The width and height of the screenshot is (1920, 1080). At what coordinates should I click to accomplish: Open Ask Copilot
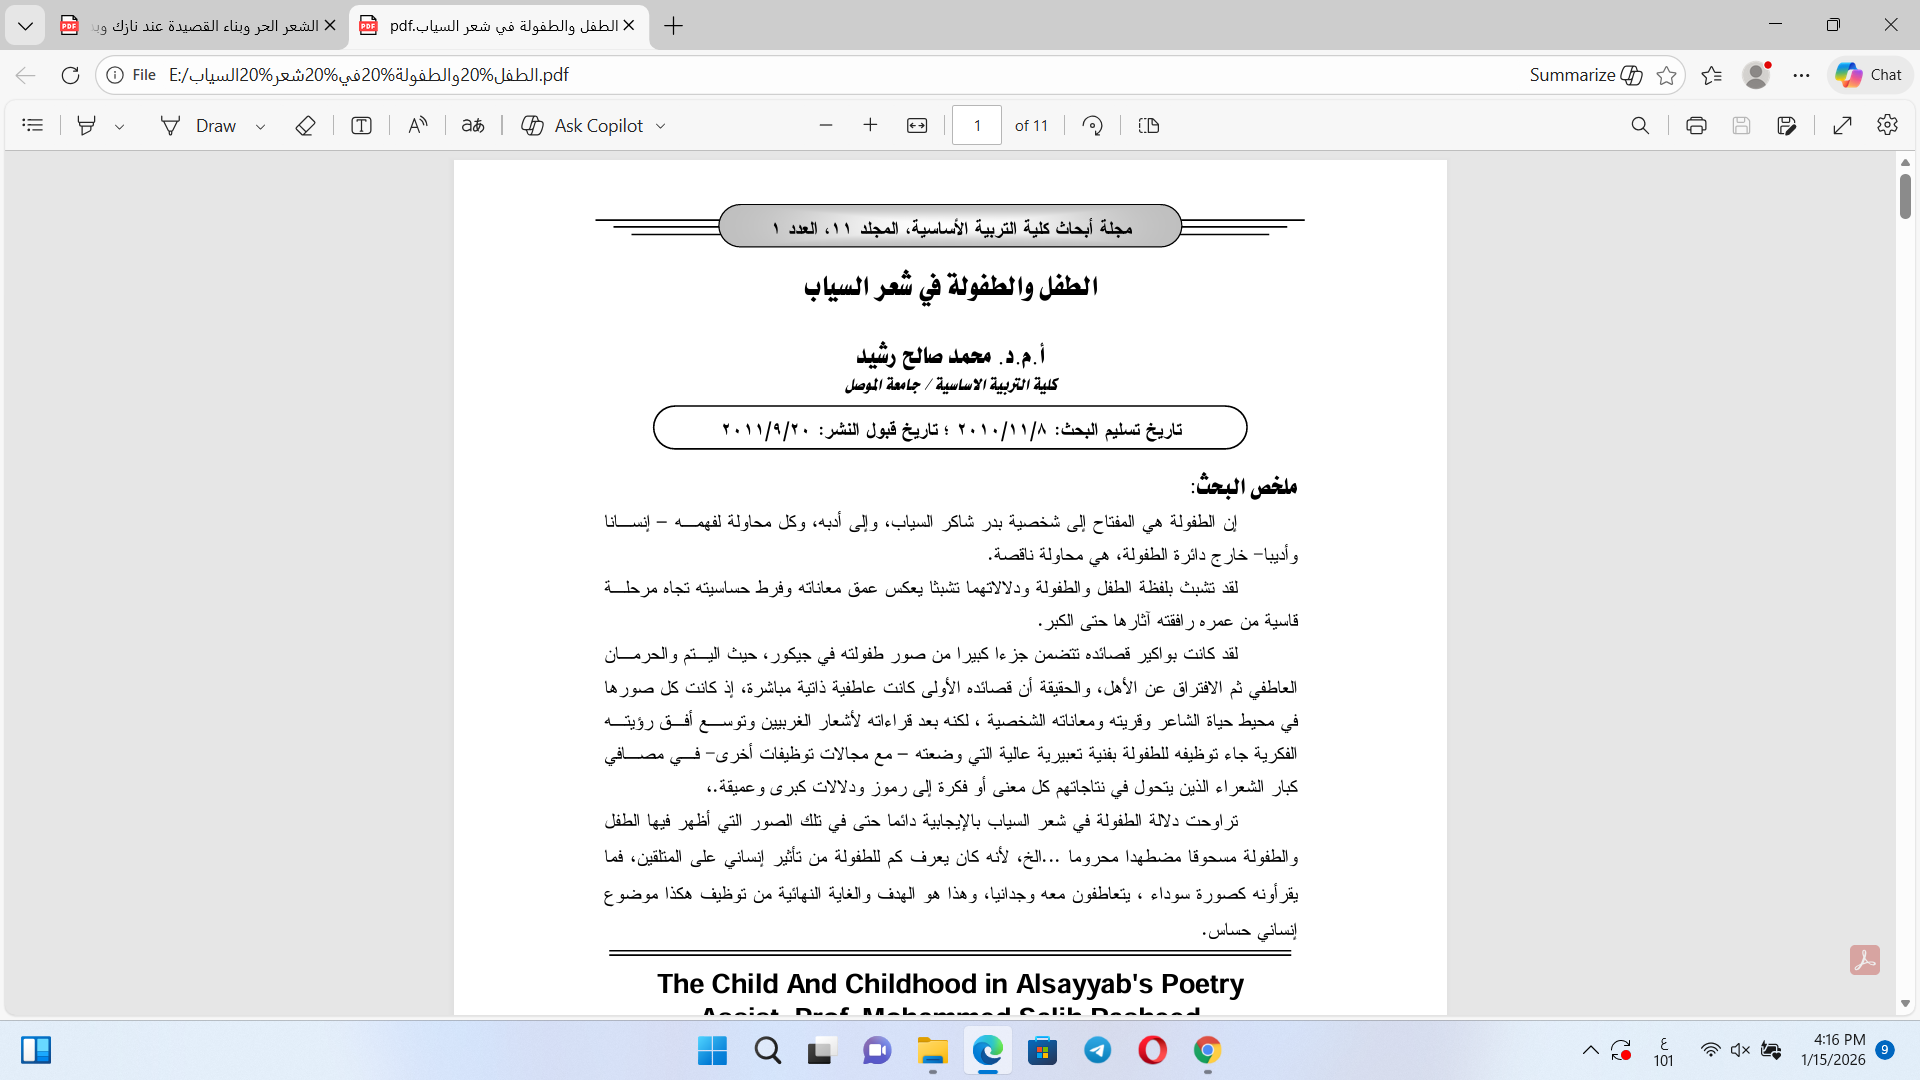pos(583,125)
